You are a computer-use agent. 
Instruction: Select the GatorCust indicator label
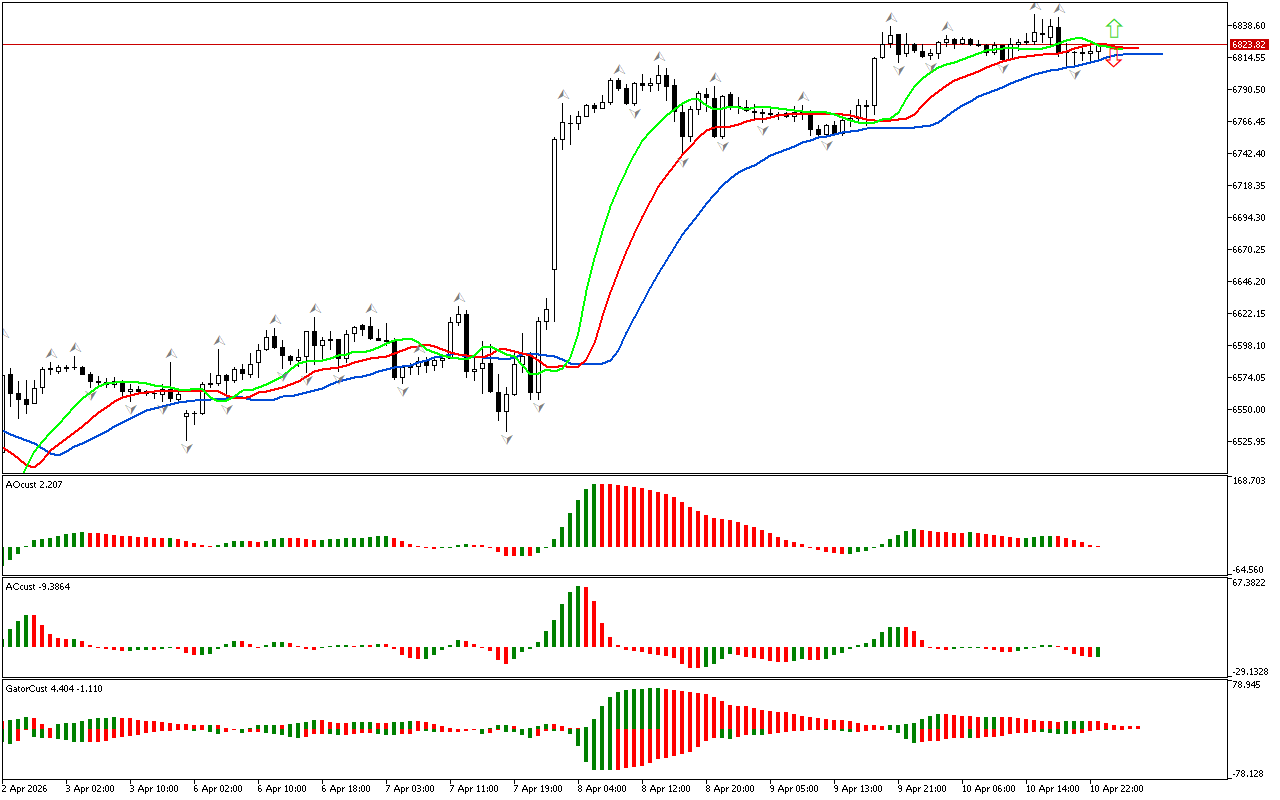coord(54,688)
